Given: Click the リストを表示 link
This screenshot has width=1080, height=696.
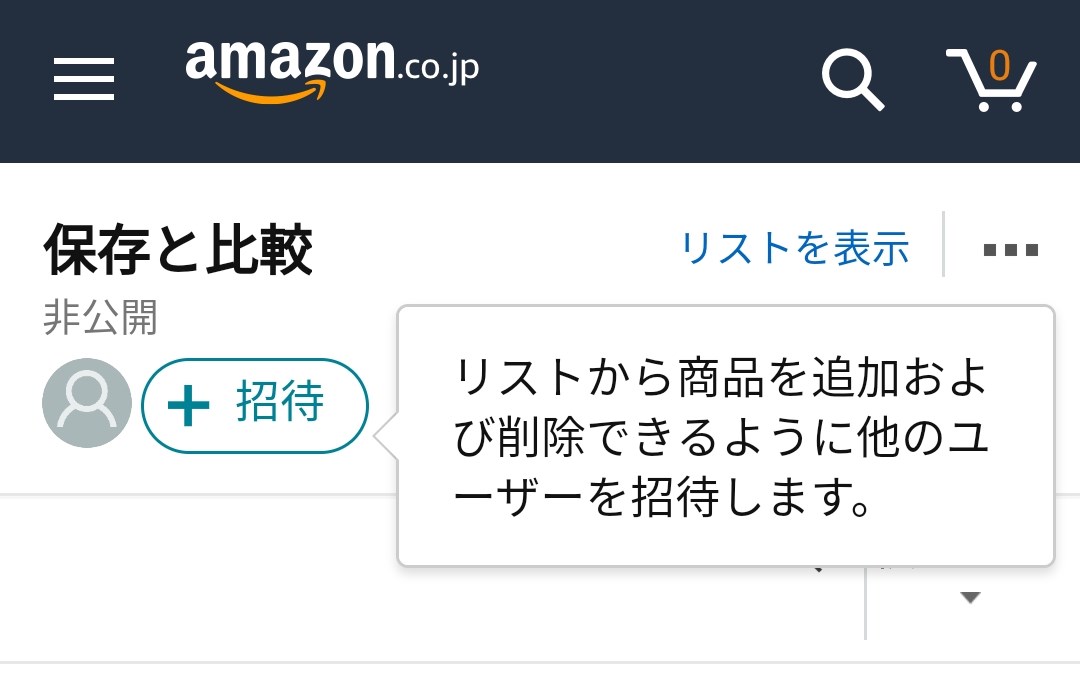Looking at the screenshot, I should [x=795, y=248].
